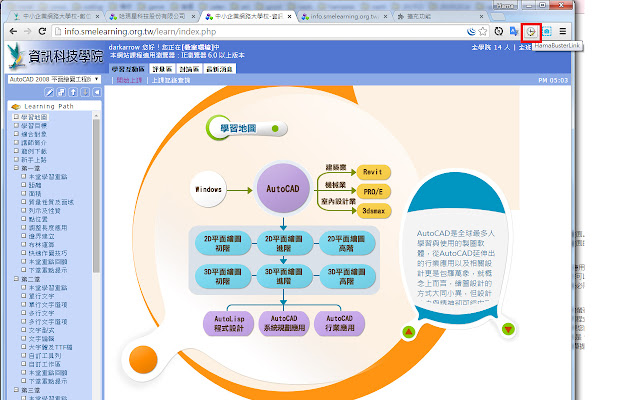Click the windows icon in the Learning Path toolbar
This screenshot has height=400, width=640.
(61, 92)
